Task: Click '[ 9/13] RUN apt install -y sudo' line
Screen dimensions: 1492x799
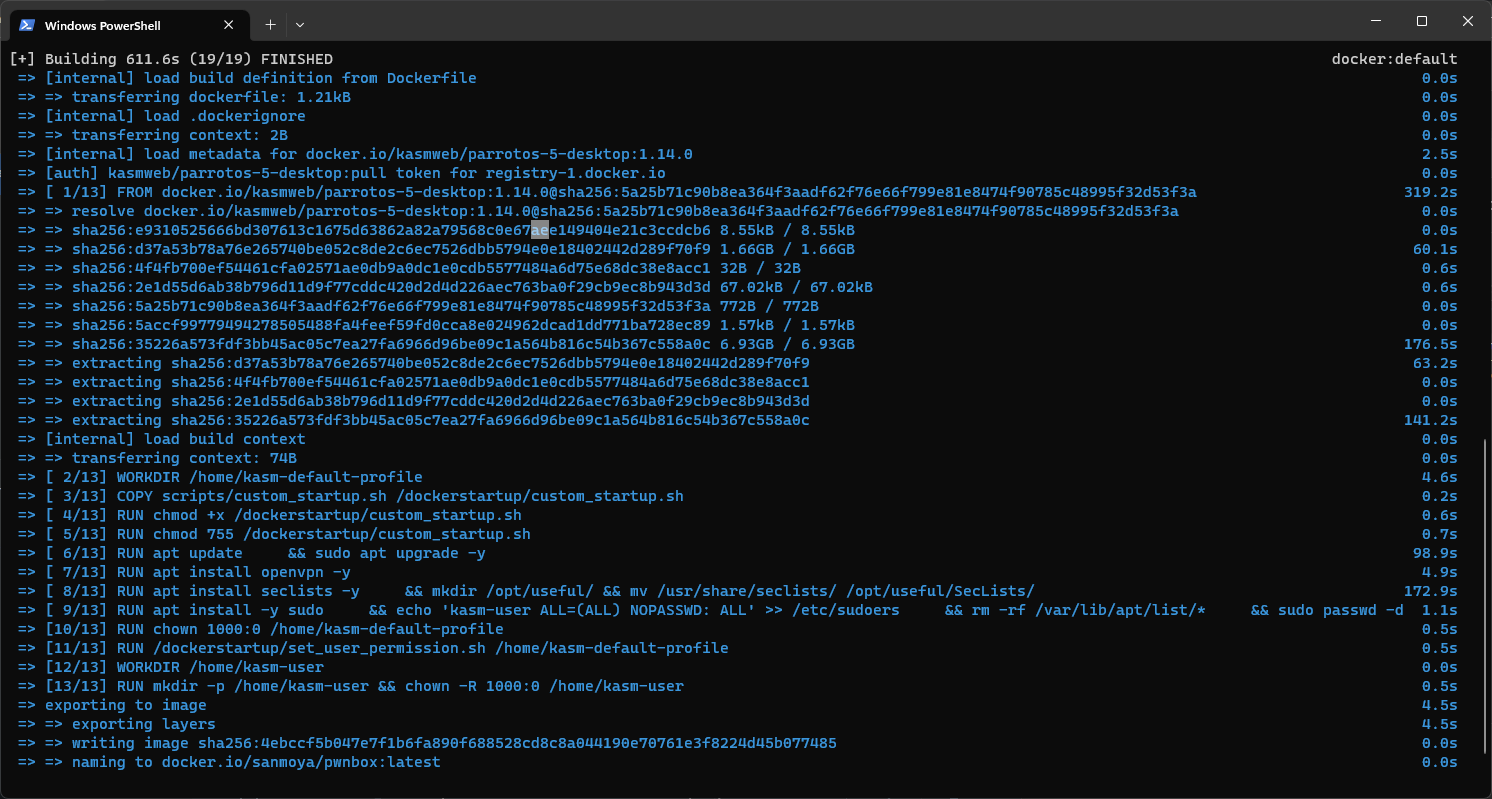Action: [x=711, y=610]
